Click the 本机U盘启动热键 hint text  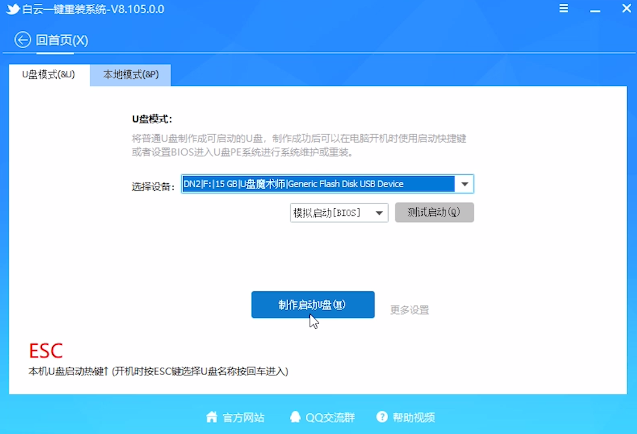pyautogui.click(x=158, y=371)
